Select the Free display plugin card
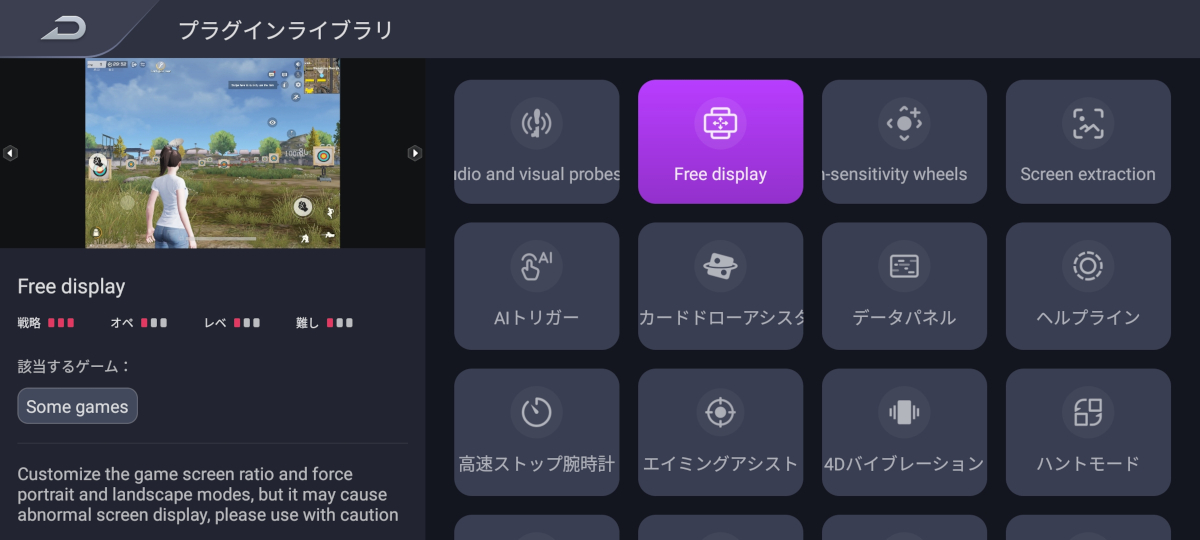 coord(720,142)
